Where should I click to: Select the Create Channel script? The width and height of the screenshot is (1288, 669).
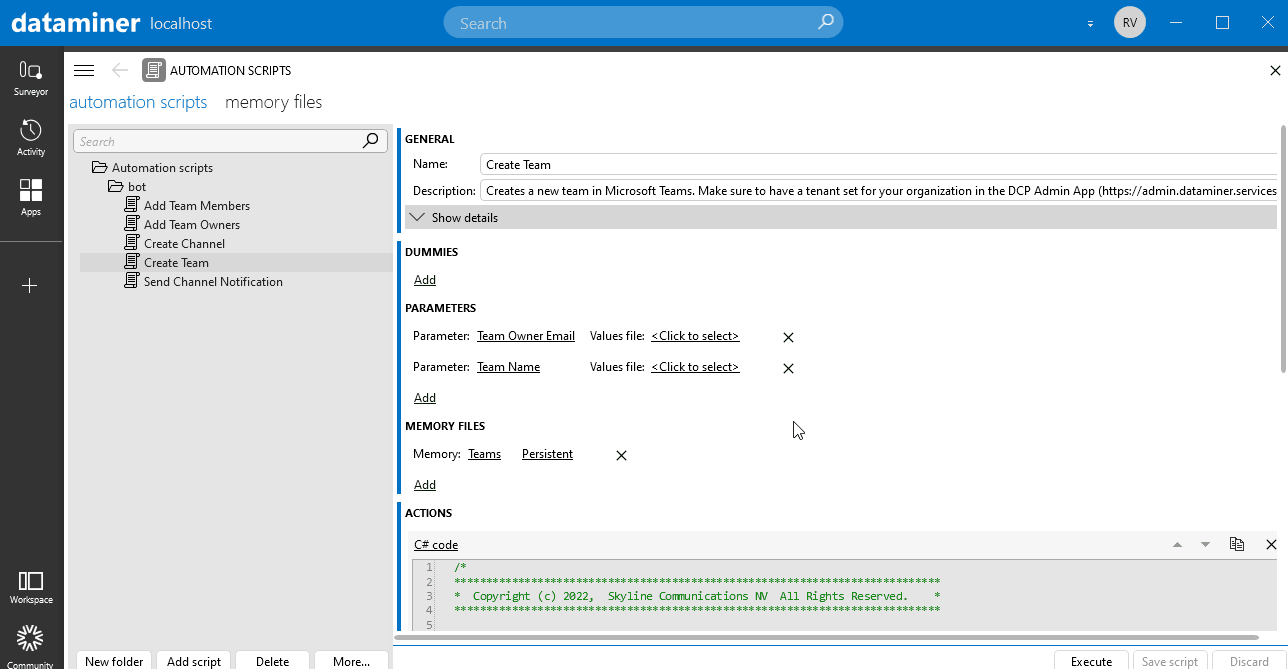[184, 243]
